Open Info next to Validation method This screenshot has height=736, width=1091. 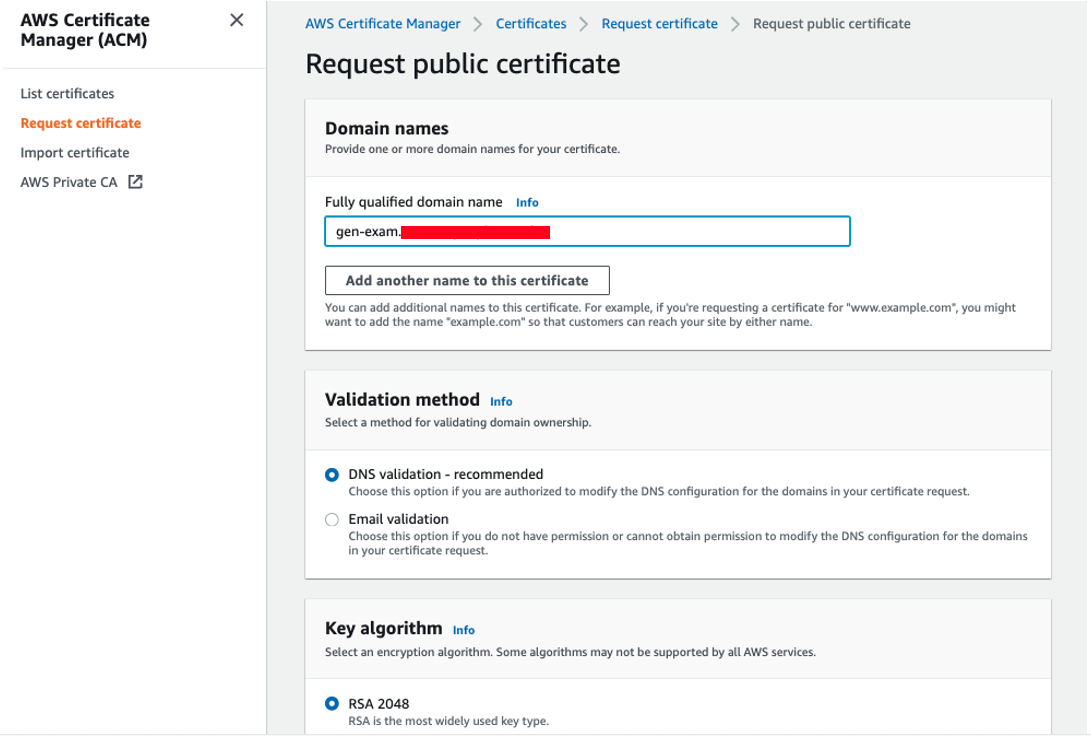(x=501, y=401)
